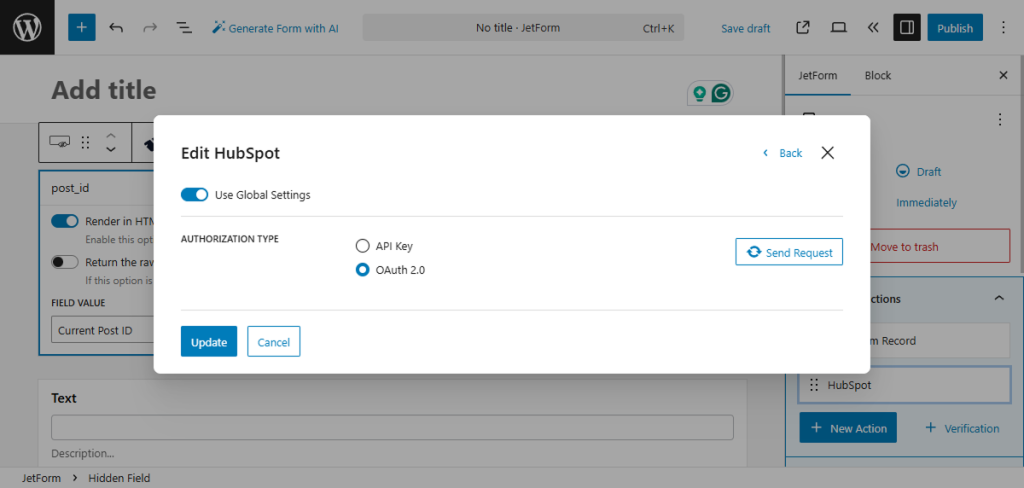Click the hidden field block type icon
The width and height of the screenshot is (1024, 488).
(x=60, y=143)
